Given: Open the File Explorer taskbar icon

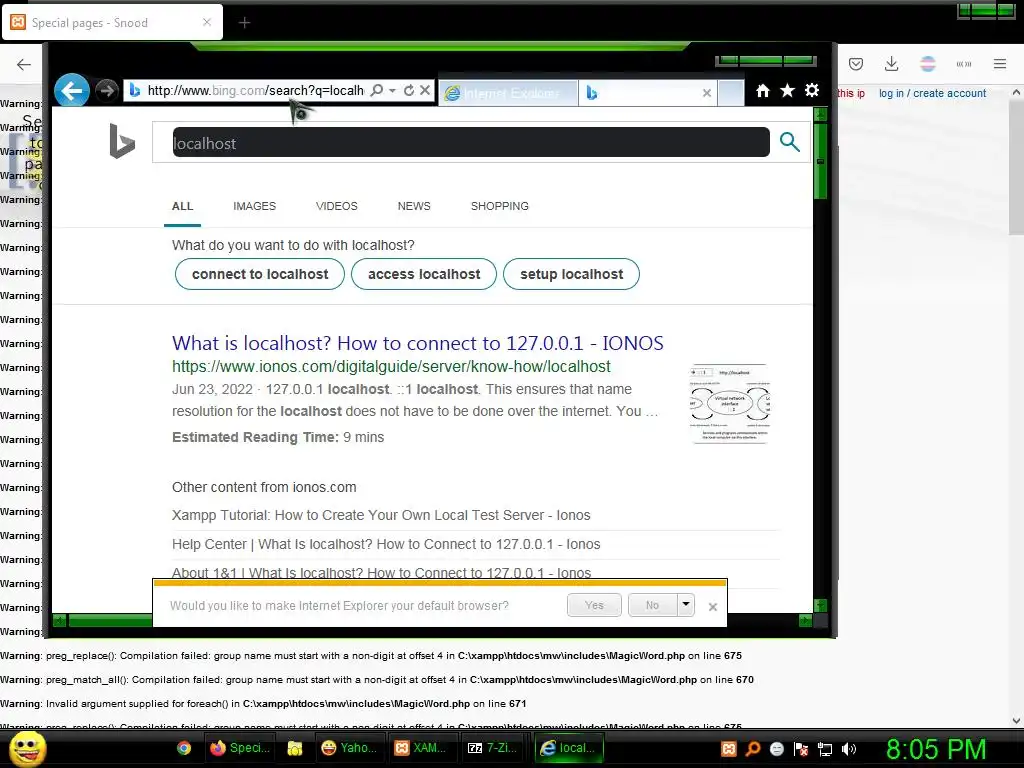Looking at the screenshot, I should (295, 748).
